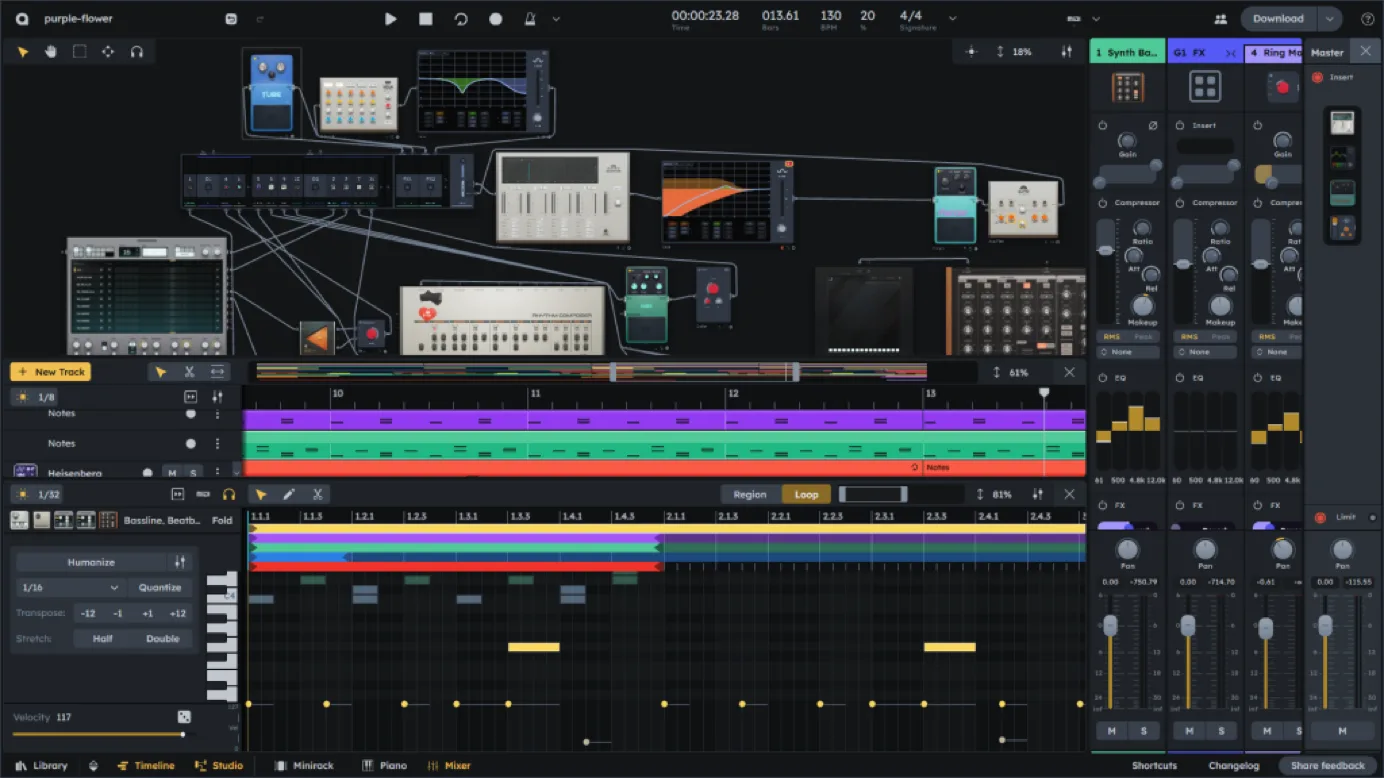Click the New Track button

point(51,372)
